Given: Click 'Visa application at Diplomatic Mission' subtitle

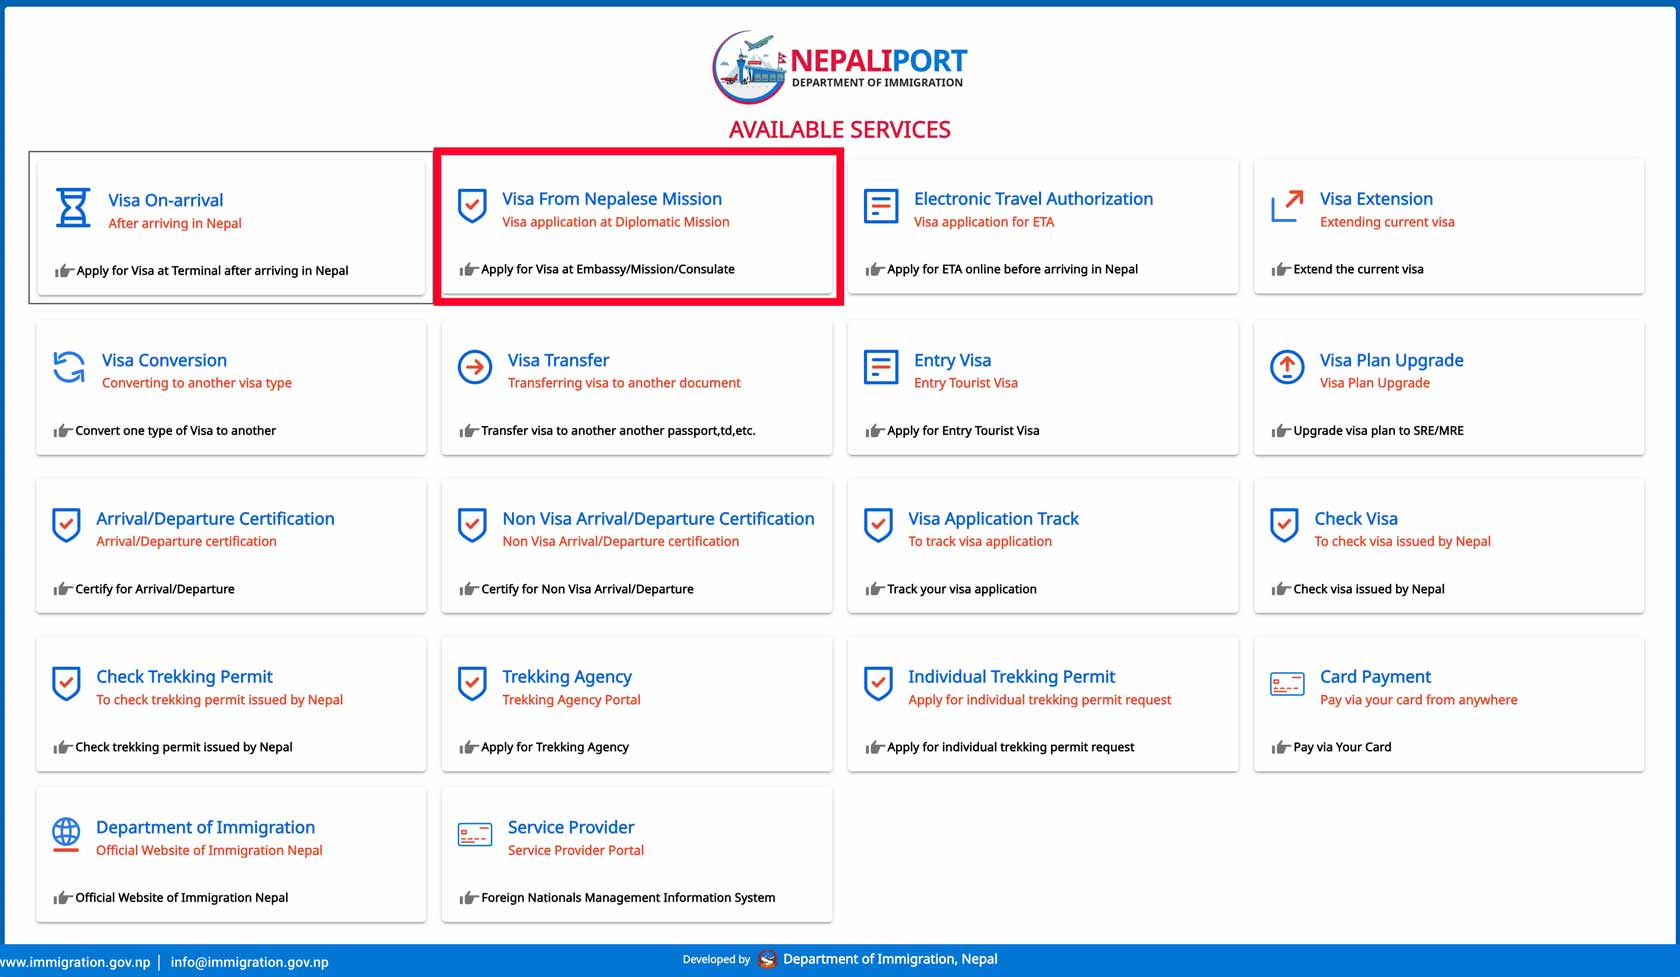Looking at the screenshot, I should point(616,222).
